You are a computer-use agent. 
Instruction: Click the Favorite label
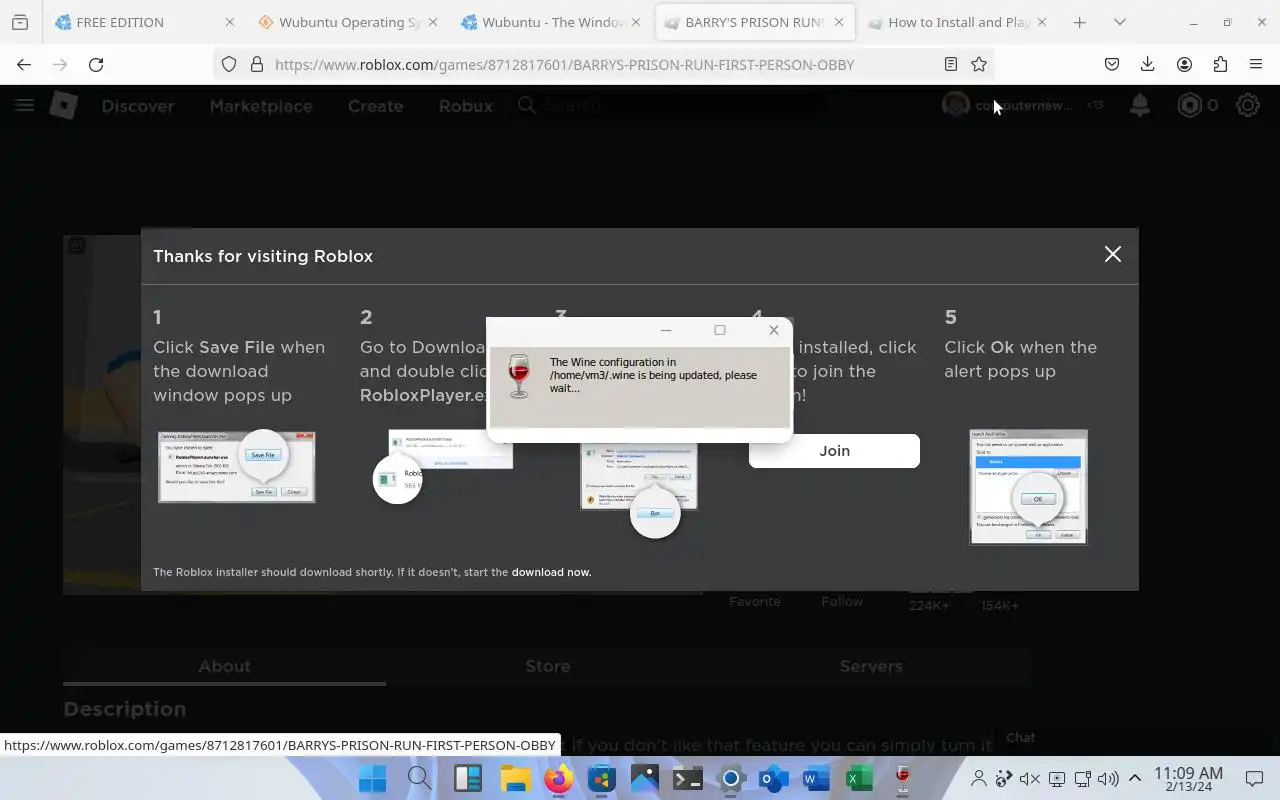pos(755,601)
